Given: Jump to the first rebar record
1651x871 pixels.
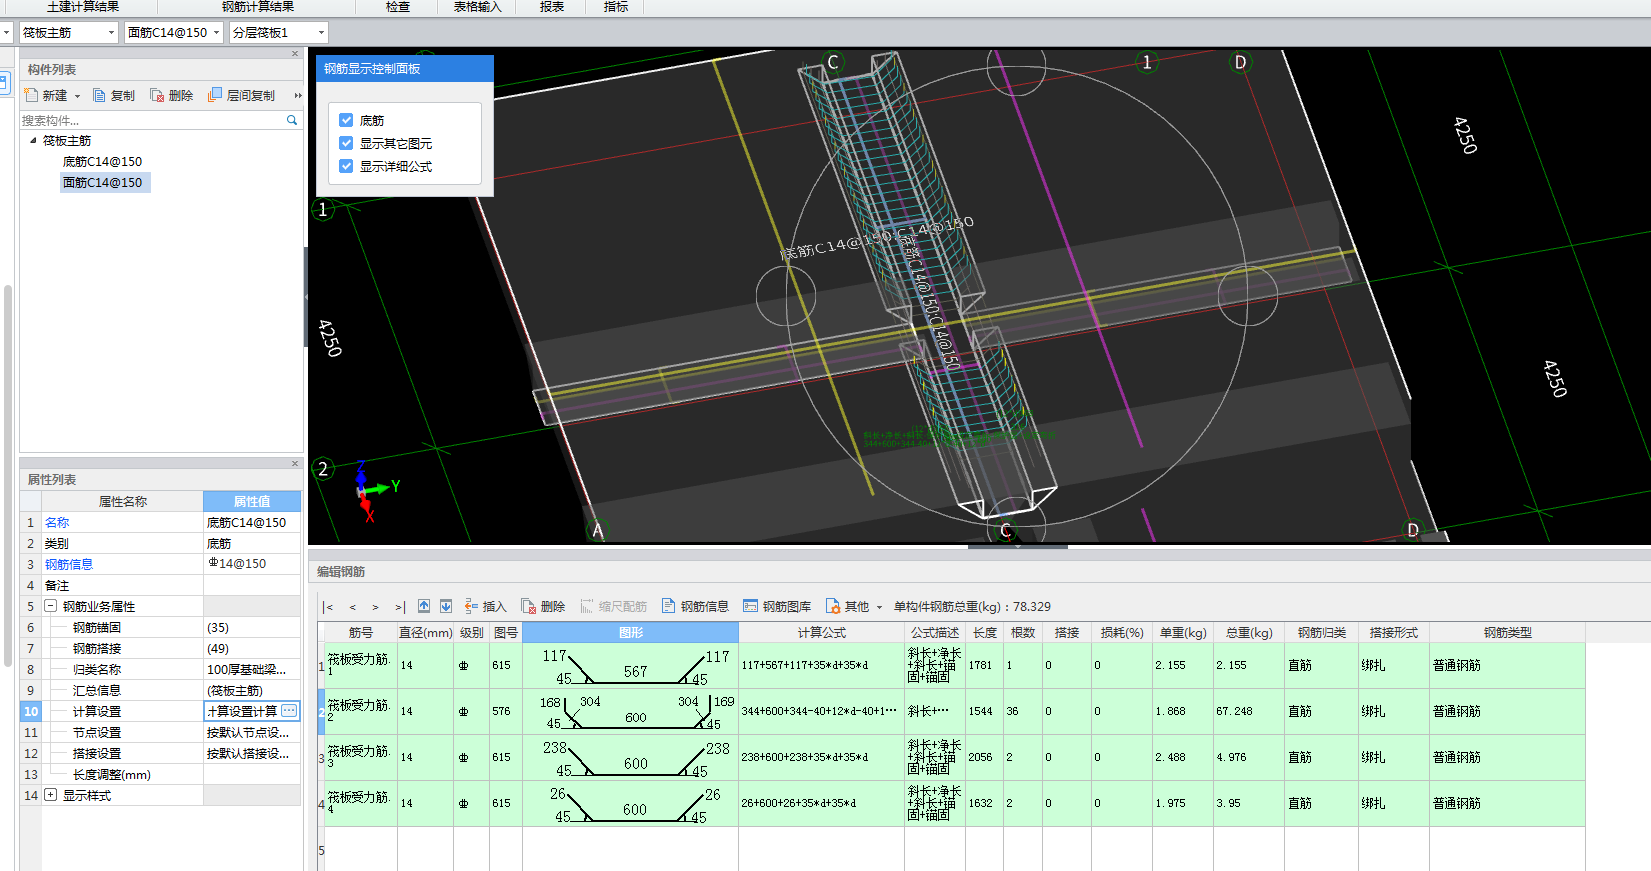Looking at the screenshot, I should [x=329, y=607].
